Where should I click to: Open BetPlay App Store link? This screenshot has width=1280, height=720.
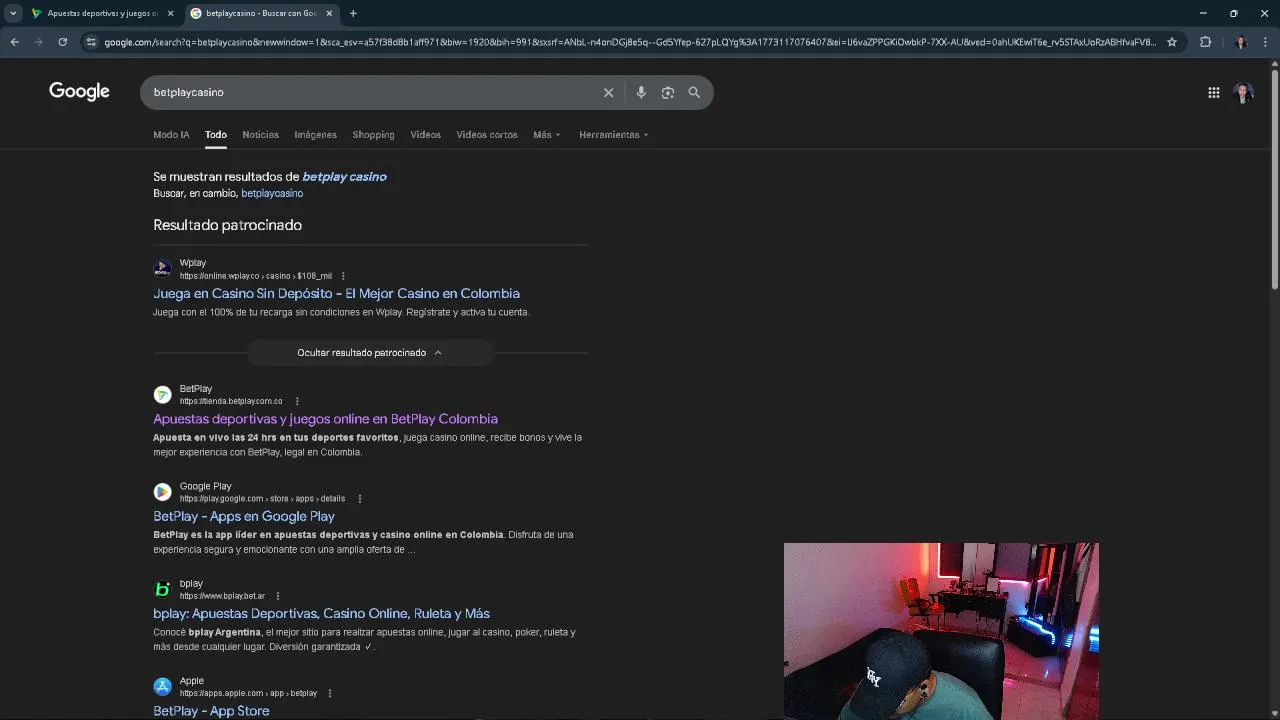click(211, 710)
